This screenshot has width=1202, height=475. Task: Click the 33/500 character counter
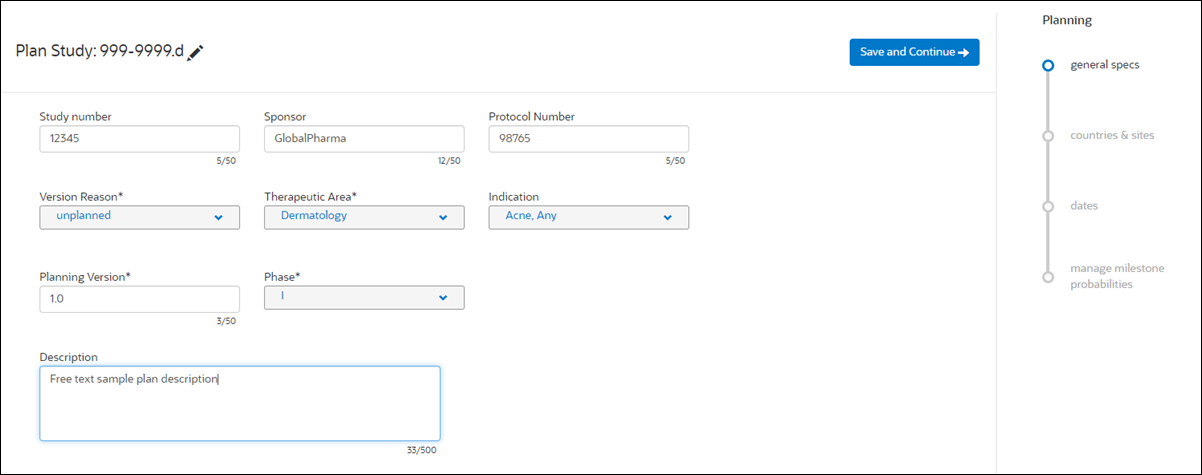[423, 450]
